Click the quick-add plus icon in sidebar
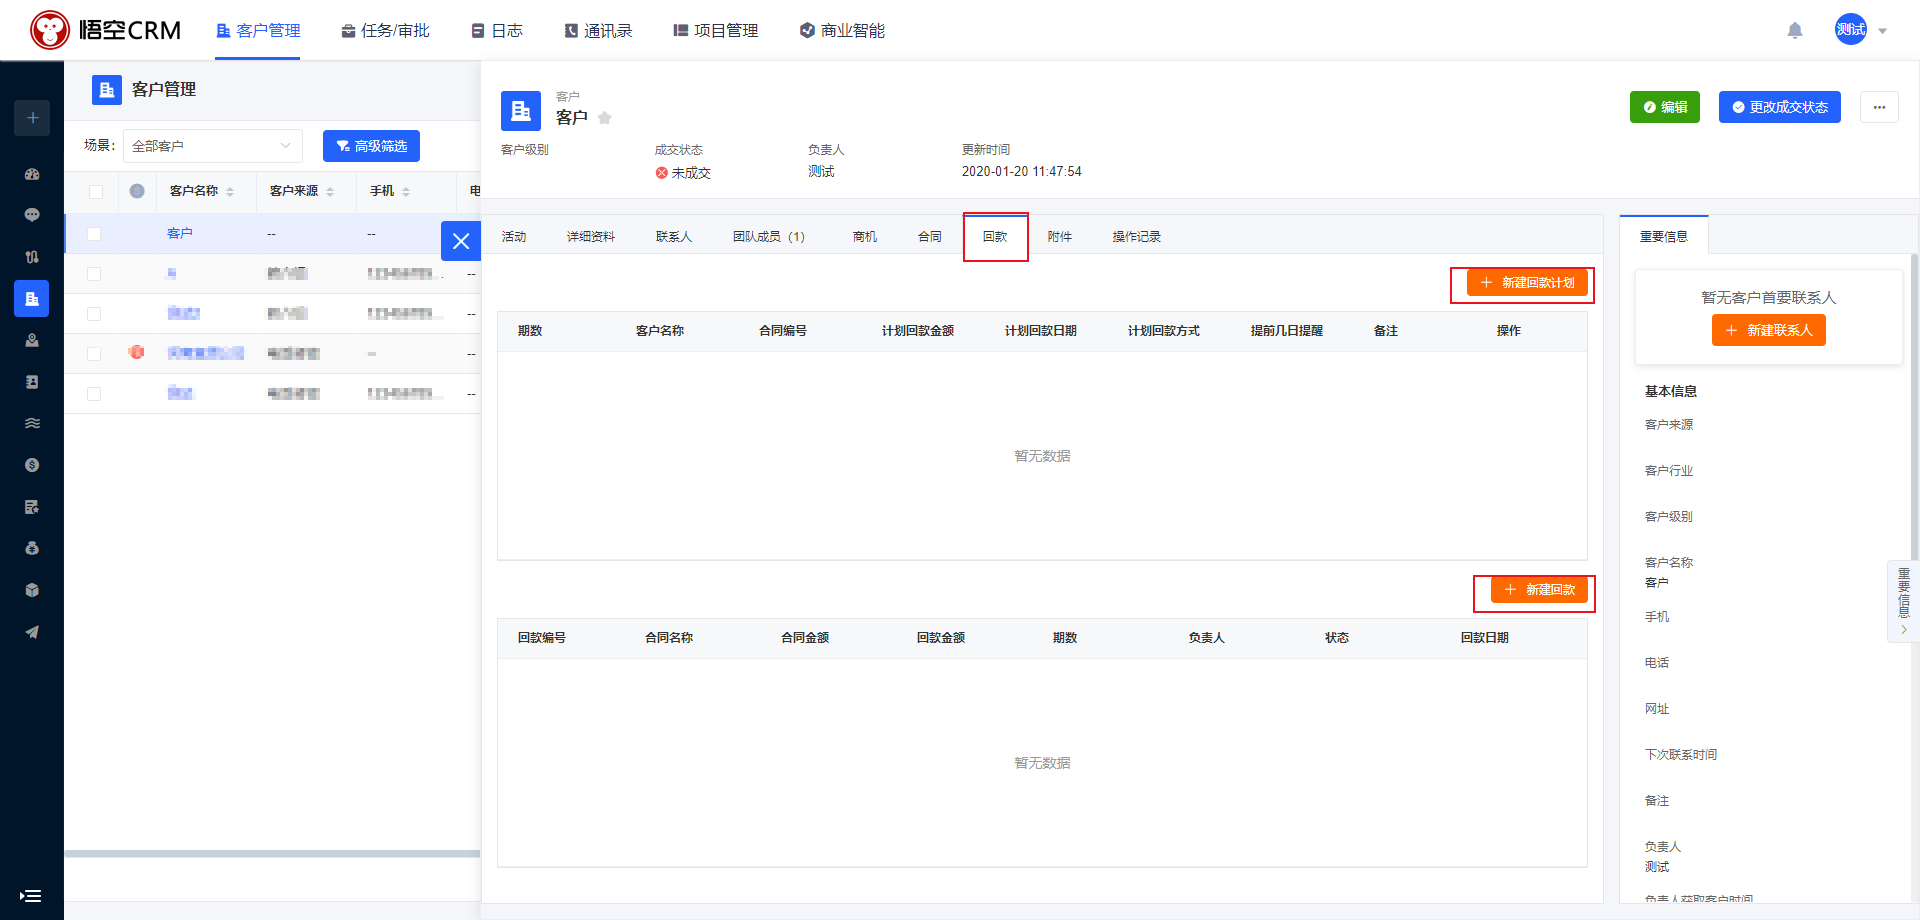The width and height of the screenshot is (1920, 920). [x=32, y=118]
